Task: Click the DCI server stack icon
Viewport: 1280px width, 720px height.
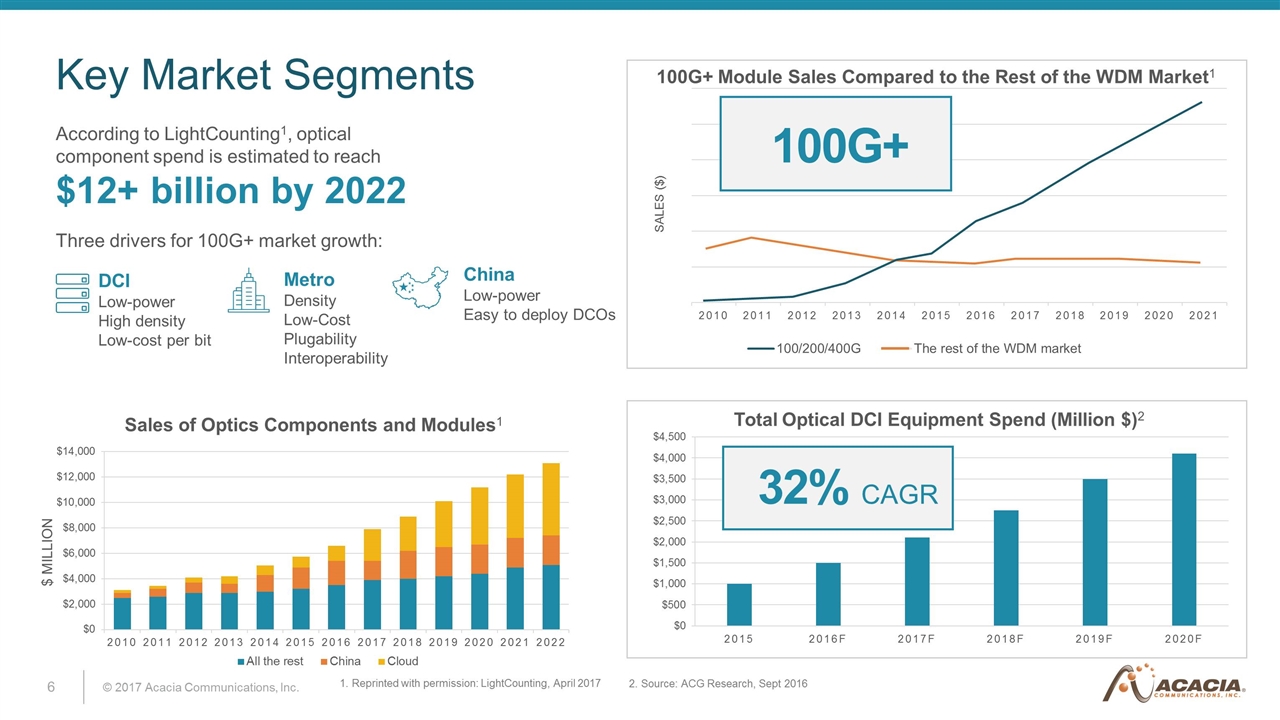Action: pyautogui.click(x=73, y=293)
